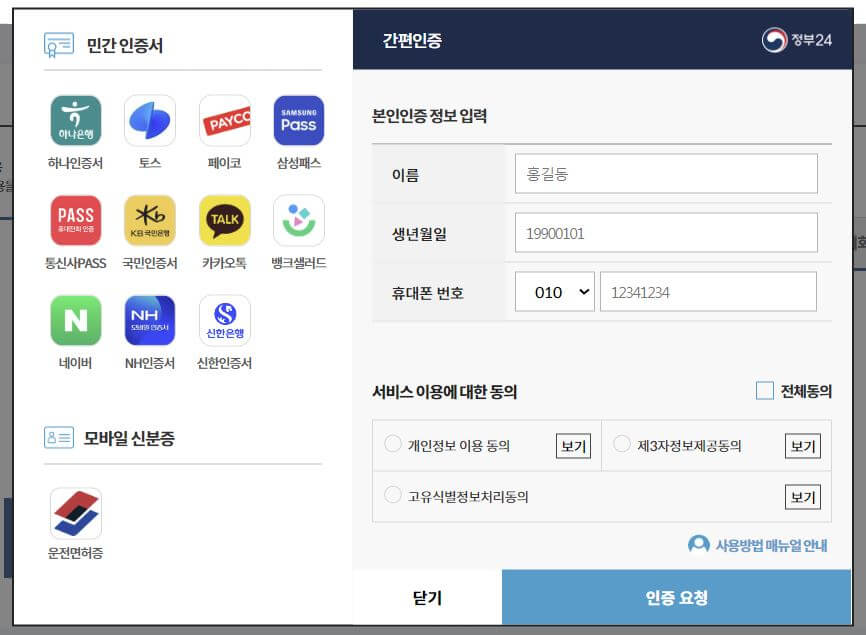Select the 제3자정보제공동의 radio button

[622, 444]
